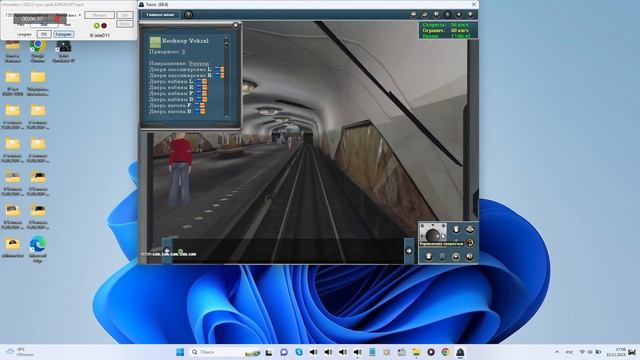Toggle orange button for Дверь кабины R
Screen dimensions: 640x360
(x=204, y=87)
